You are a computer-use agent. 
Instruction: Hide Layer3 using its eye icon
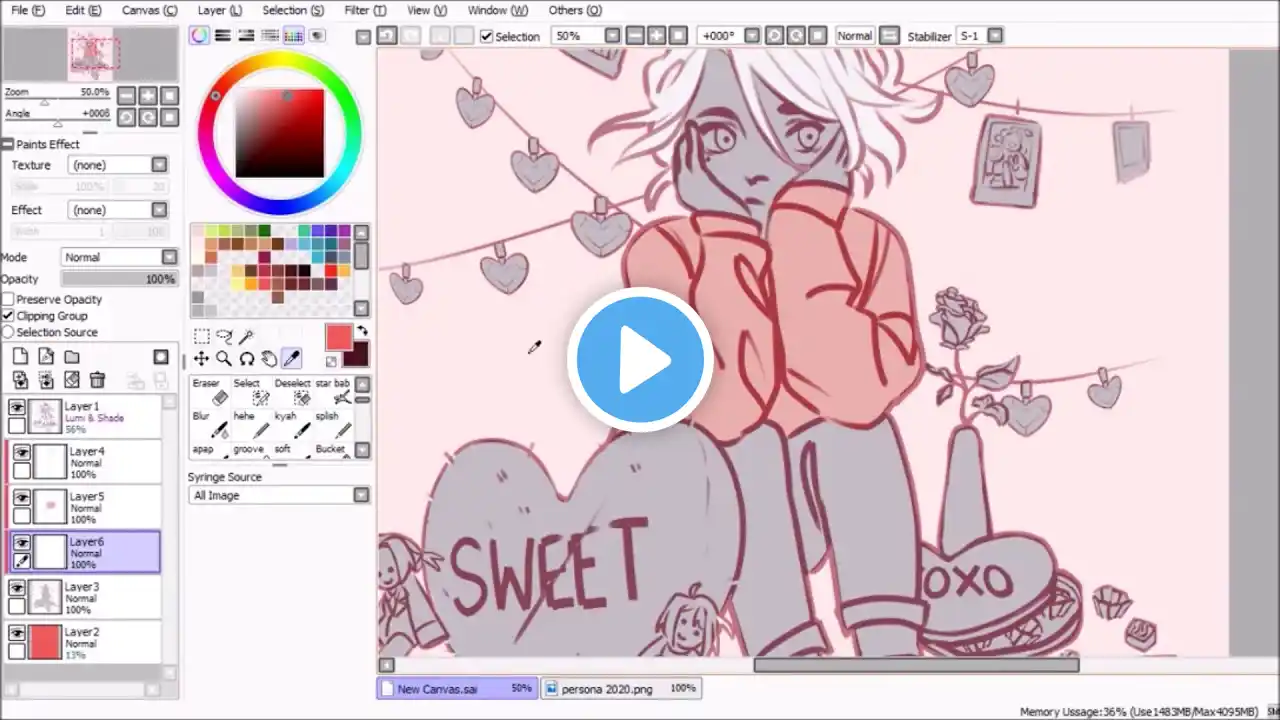click(x=17, y=588)
